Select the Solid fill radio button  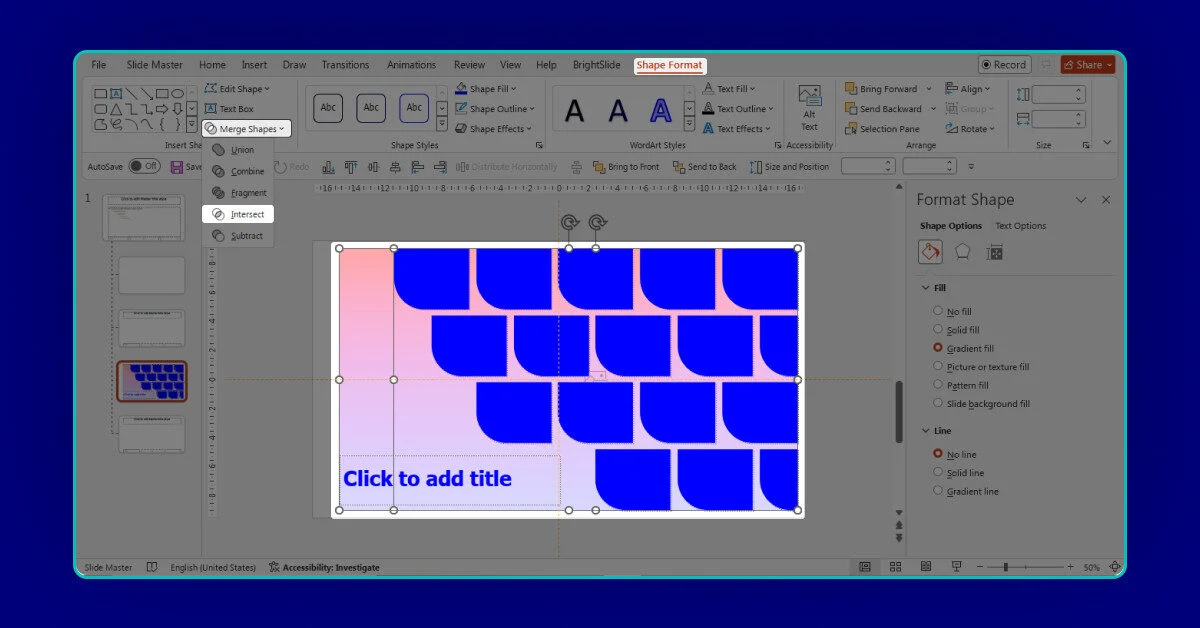coord(938,330)
